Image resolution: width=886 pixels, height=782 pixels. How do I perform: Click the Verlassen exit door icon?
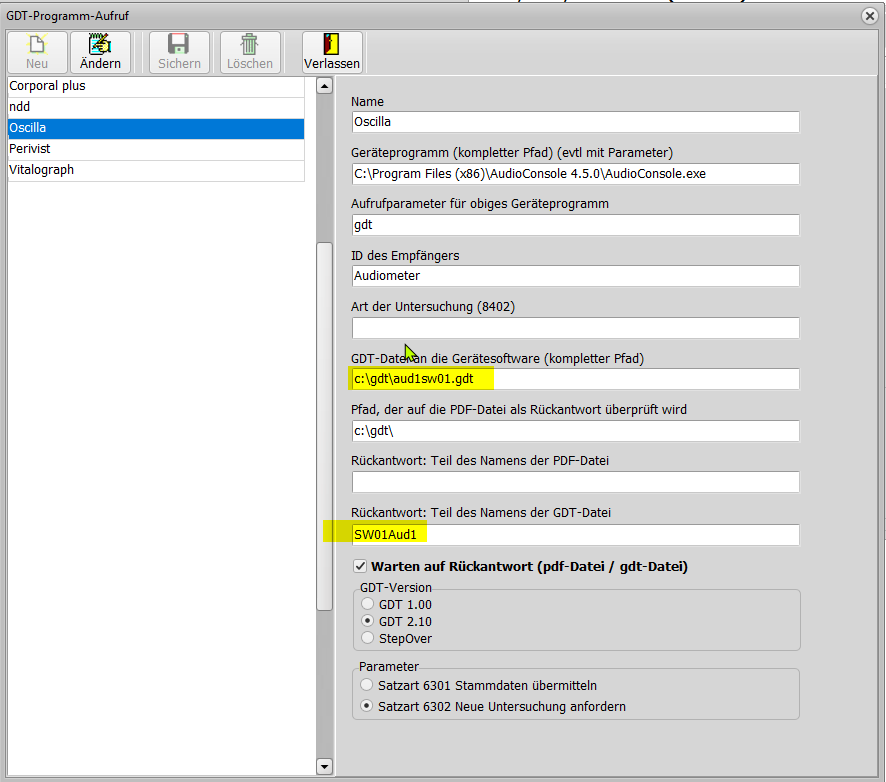(332, 44)
